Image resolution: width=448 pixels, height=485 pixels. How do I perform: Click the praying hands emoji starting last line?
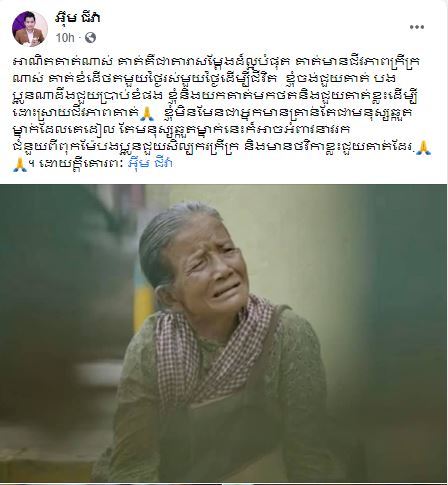(x=20, y=164)
